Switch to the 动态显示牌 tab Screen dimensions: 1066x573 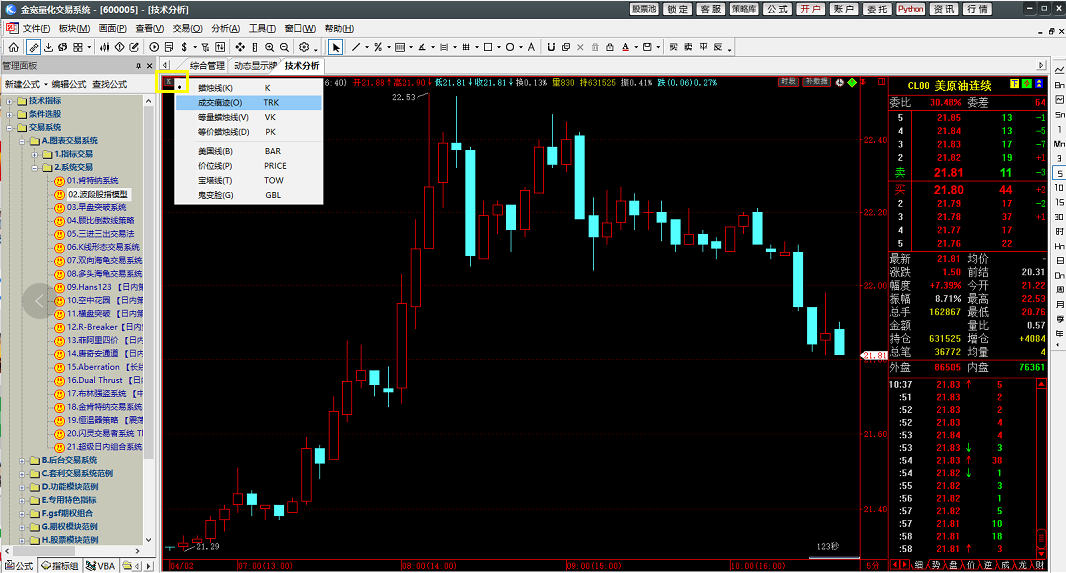[x=256, y=66]
